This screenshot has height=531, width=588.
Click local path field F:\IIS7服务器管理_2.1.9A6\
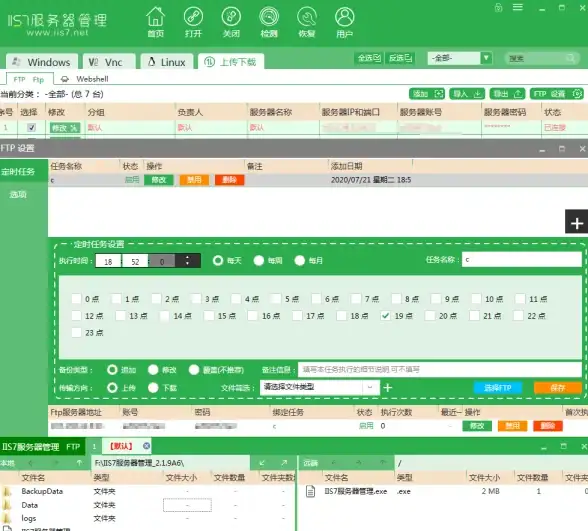pyautogui.click(x=171, y=463)
